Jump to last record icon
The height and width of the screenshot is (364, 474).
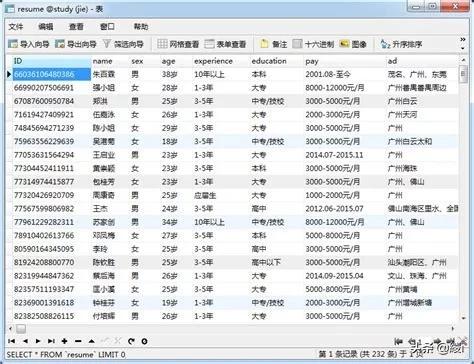tap(51, 341)
